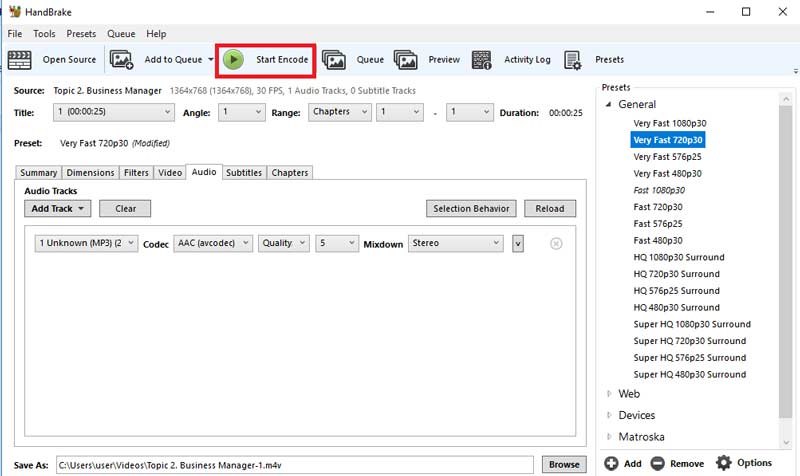Switch to the Video tab
Viewport: 800px width, 476px height.
click(x=170, y=173)
